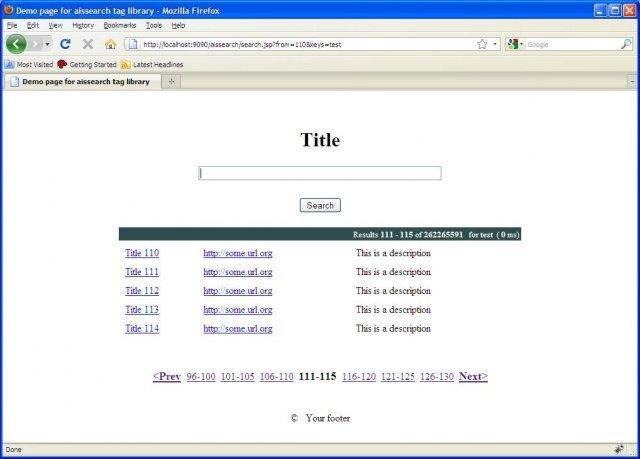Open the Title 111 link

click(142, 272)
